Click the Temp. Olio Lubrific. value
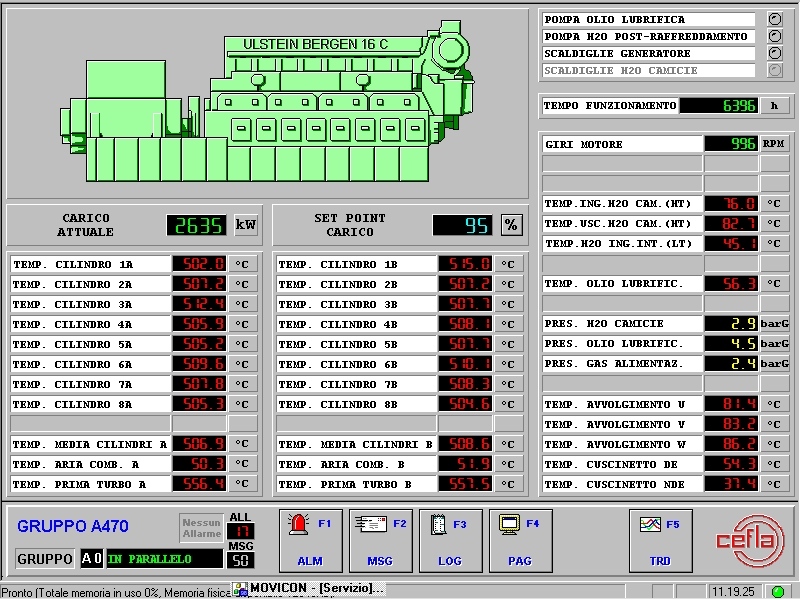Viewport: 800px width, 600px height. pyautogui.click(x=731, y=284)
